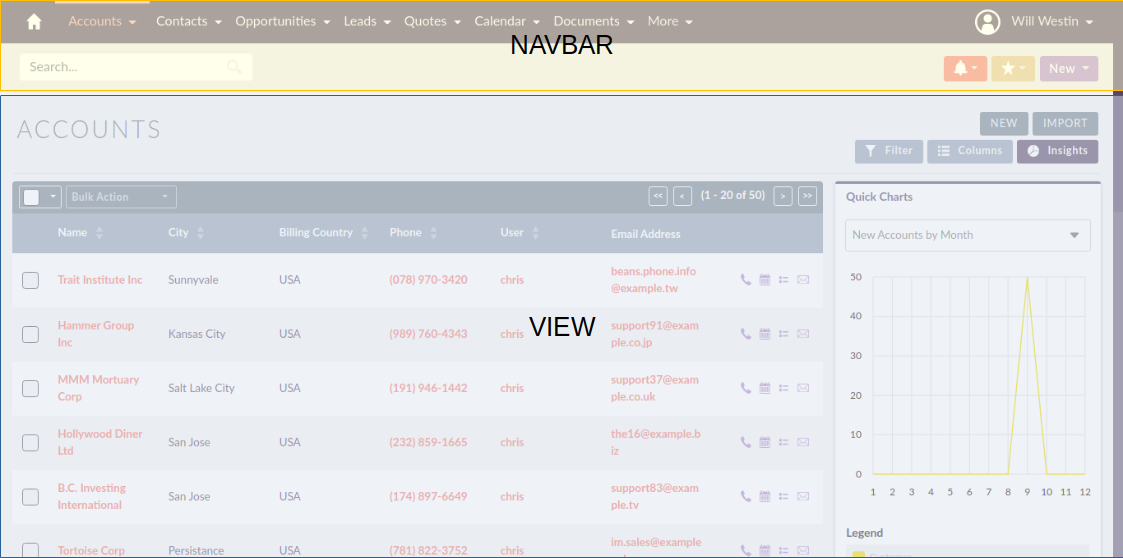
Task: Create task for B.C. Investing International
Action: 784,496
